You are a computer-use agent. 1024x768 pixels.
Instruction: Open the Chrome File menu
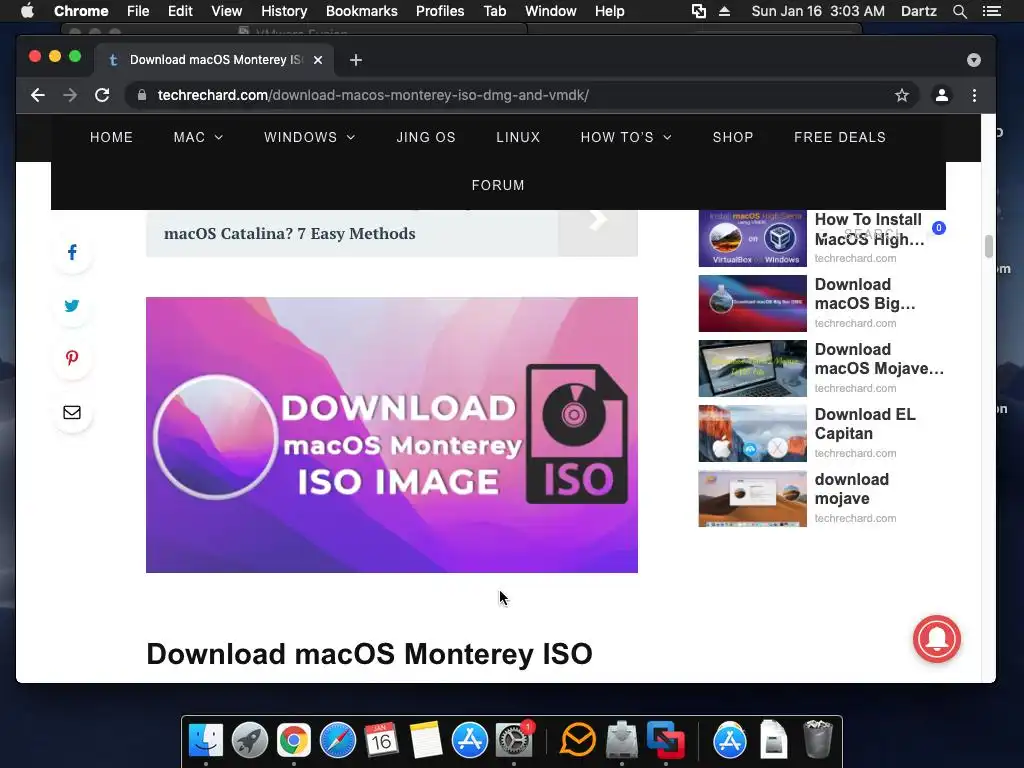[x=138, y=11]
